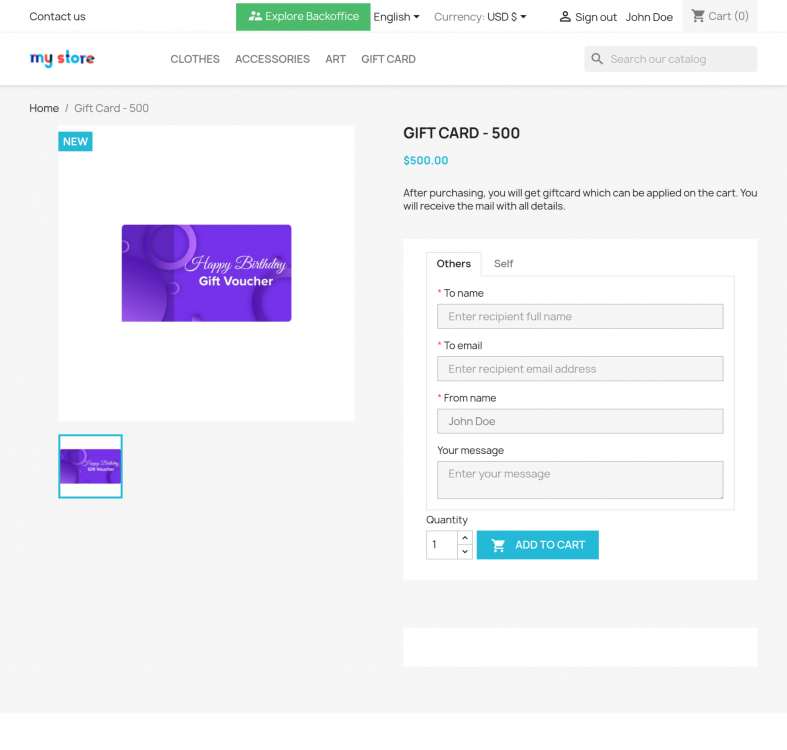Open the English language dropdown
Screen dimensions: 787x750
[x=396, y=17]
